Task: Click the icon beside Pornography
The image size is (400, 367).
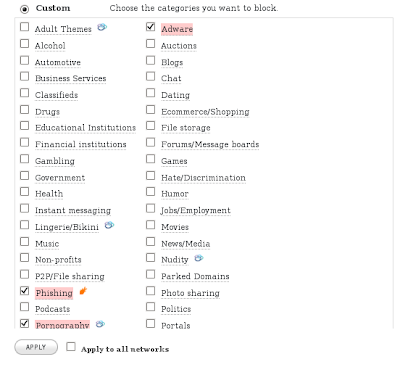Action: point(100,324)
